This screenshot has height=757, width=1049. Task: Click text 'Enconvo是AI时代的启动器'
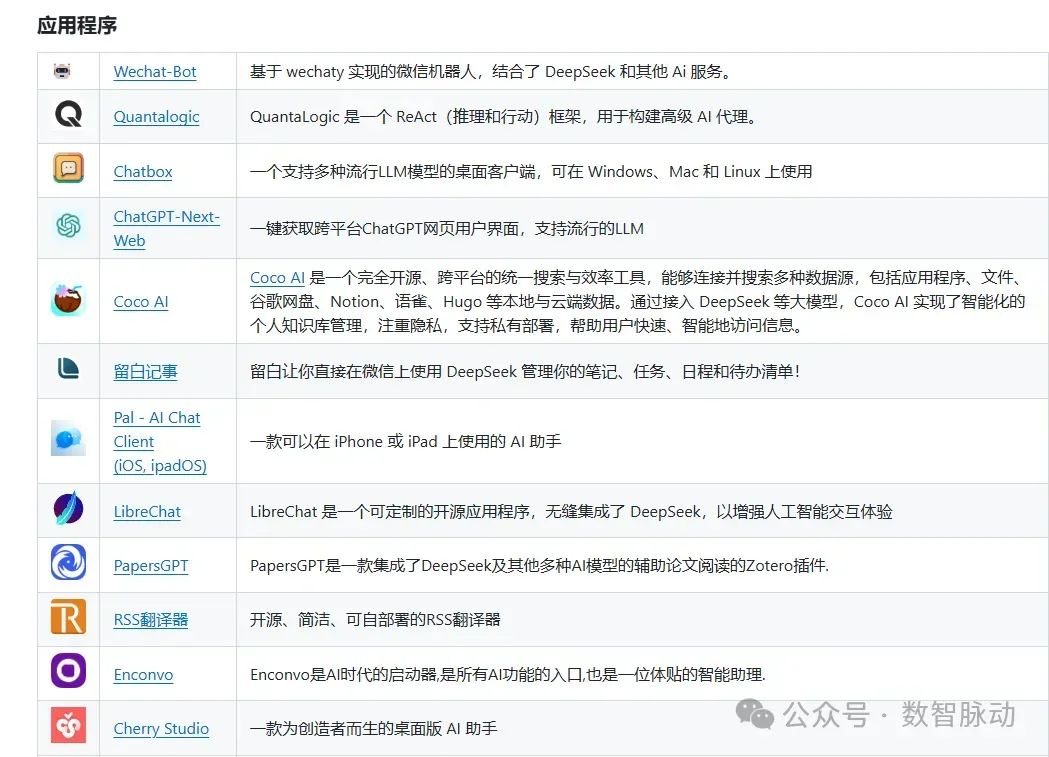point(344,675)
